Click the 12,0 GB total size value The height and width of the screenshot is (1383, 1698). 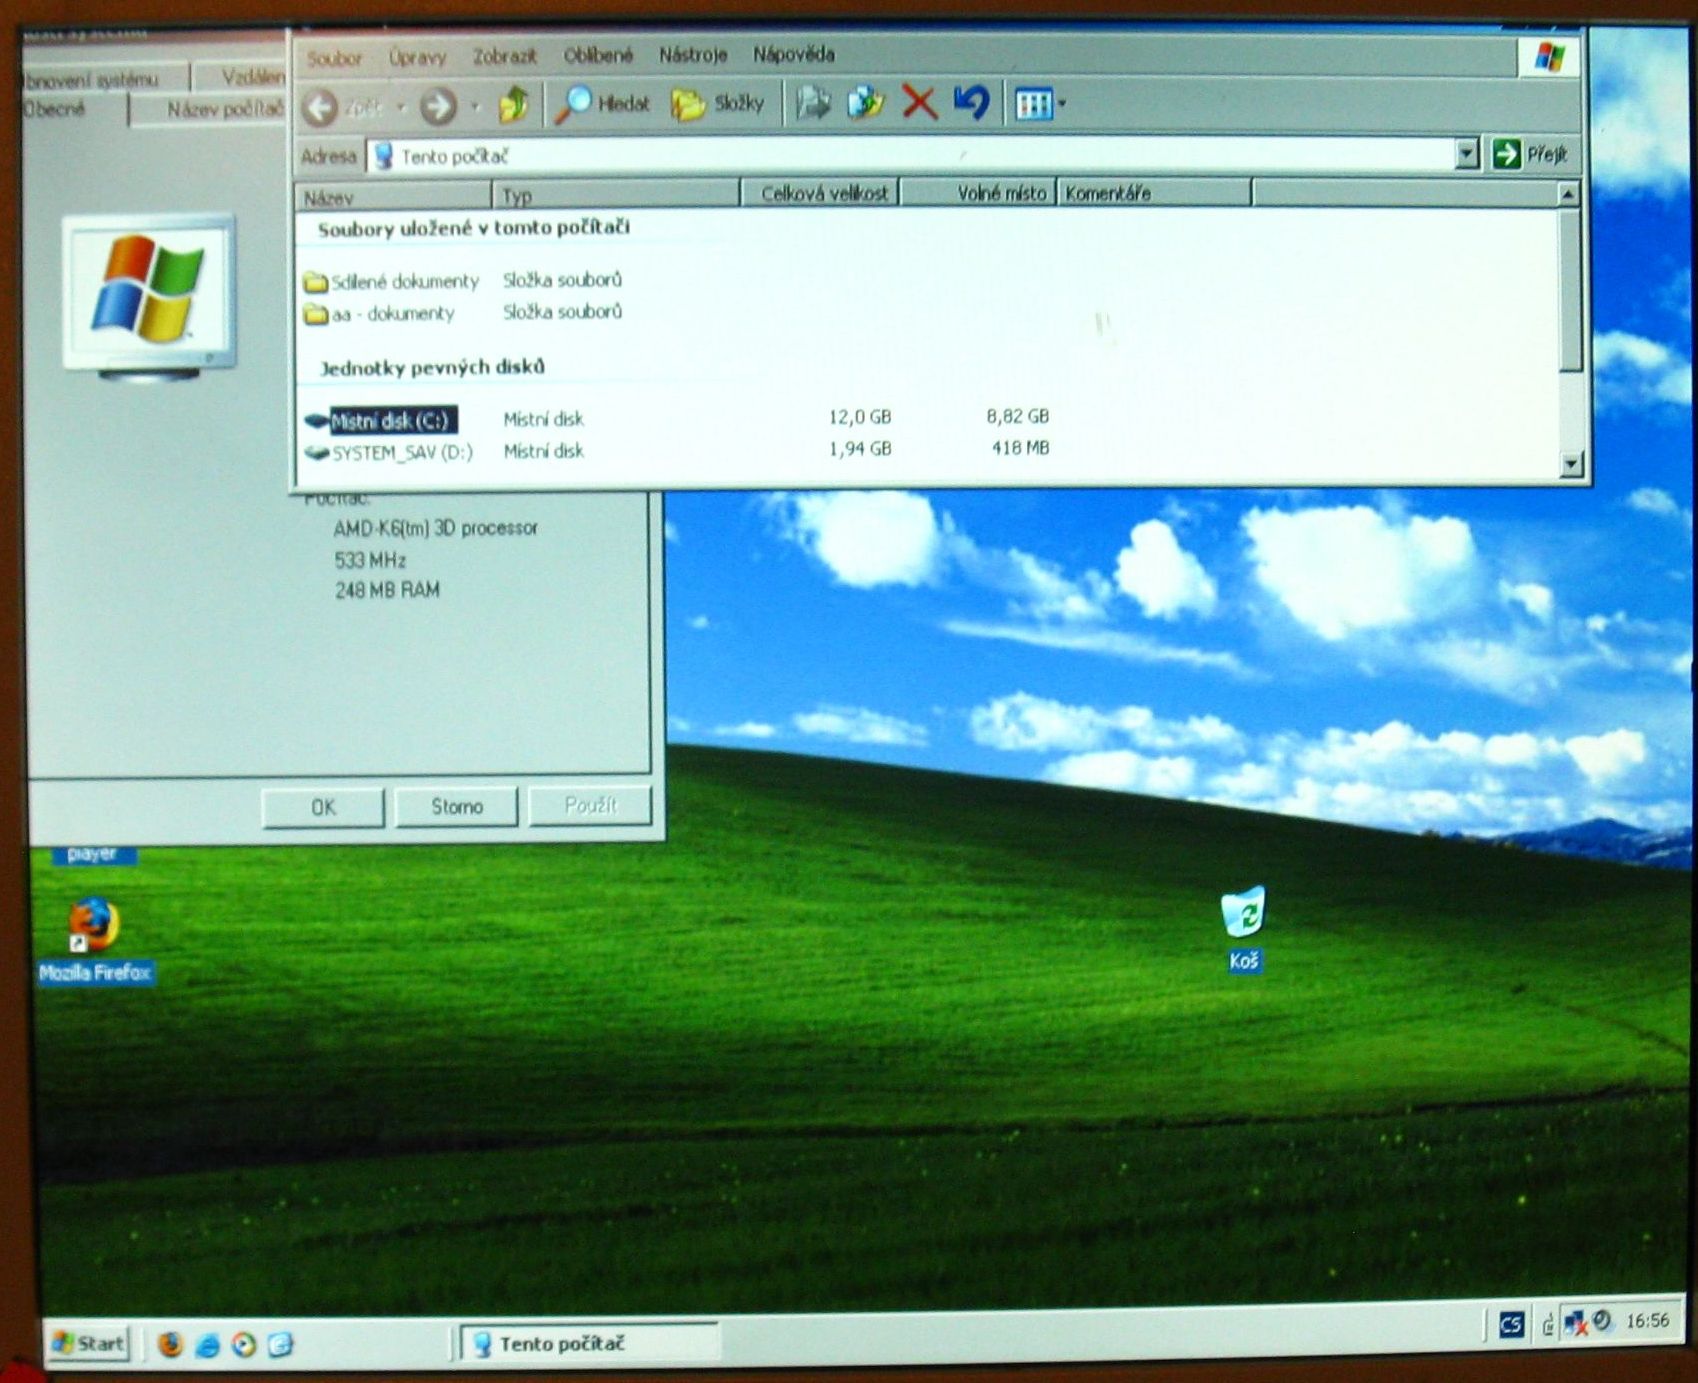[x=859, y=416]
